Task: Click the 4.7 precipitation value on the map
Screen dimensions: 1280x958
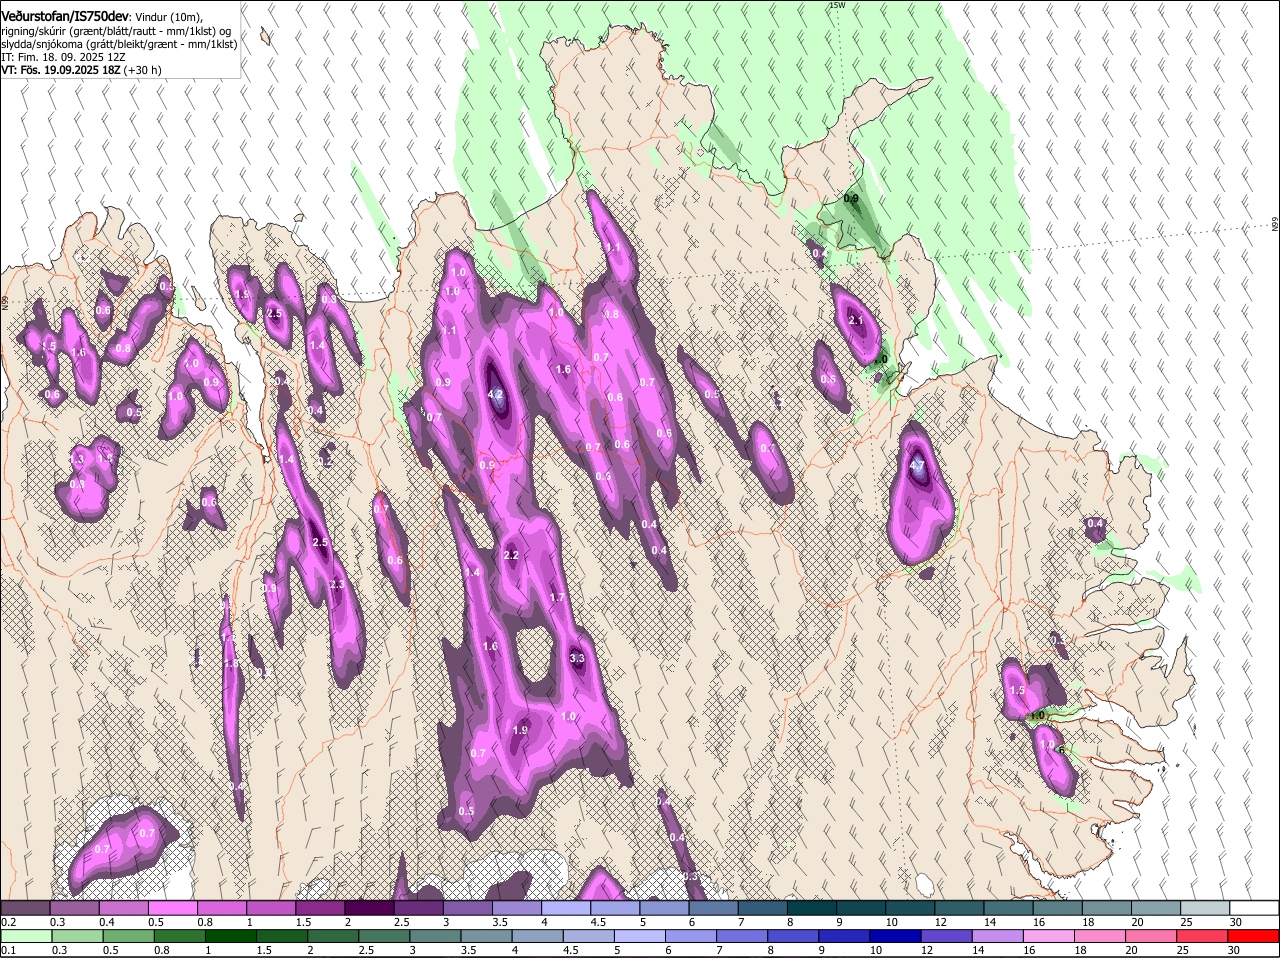Action: [917, 465]
